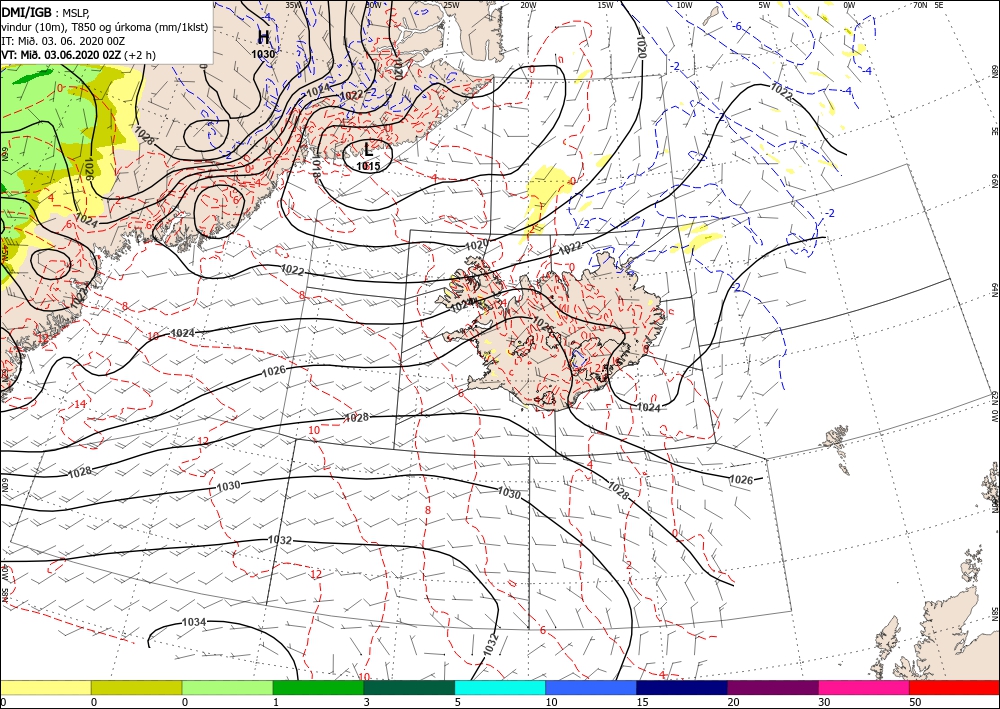Click the legend value '50'
The height and width of the screenshot is (709, 1000).
915,702
